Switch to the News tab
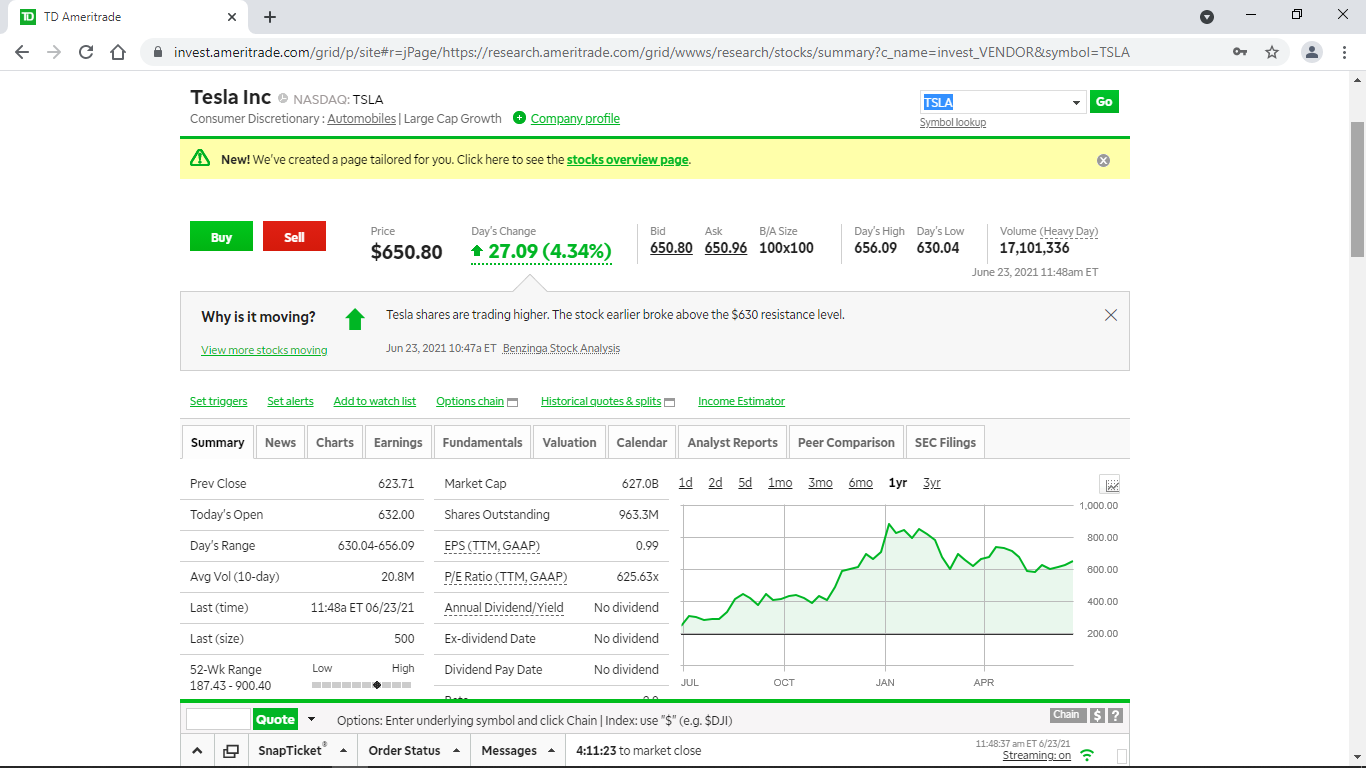Screen dimensions: 1366x768 (x=280, y=442)
